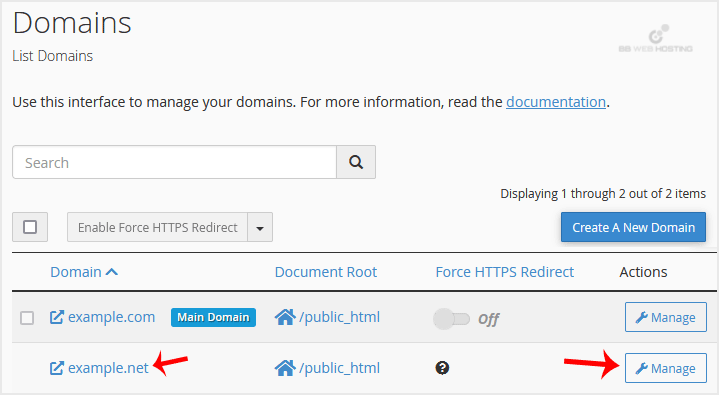Click home icon beside example.com document root
Screen dimensions: 719x395
[285, 317]
